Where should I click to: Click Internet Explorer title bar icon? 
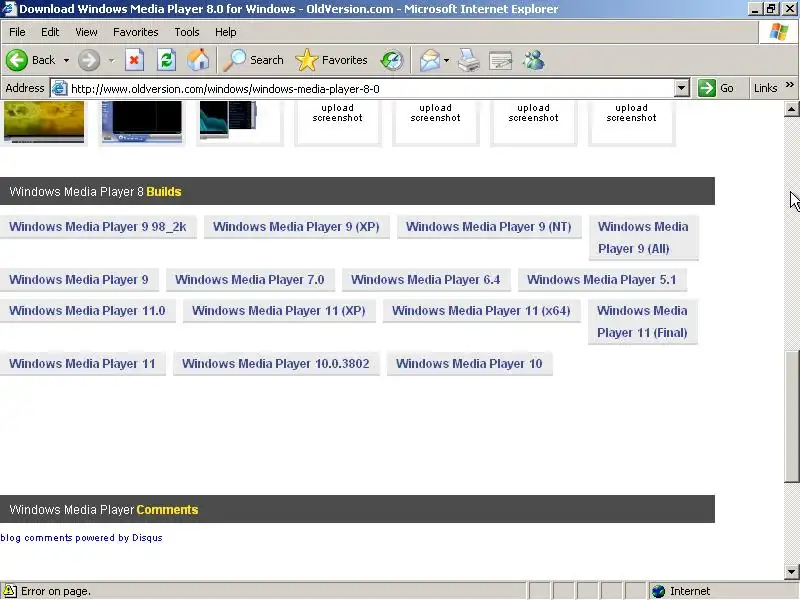click(9, 9)
